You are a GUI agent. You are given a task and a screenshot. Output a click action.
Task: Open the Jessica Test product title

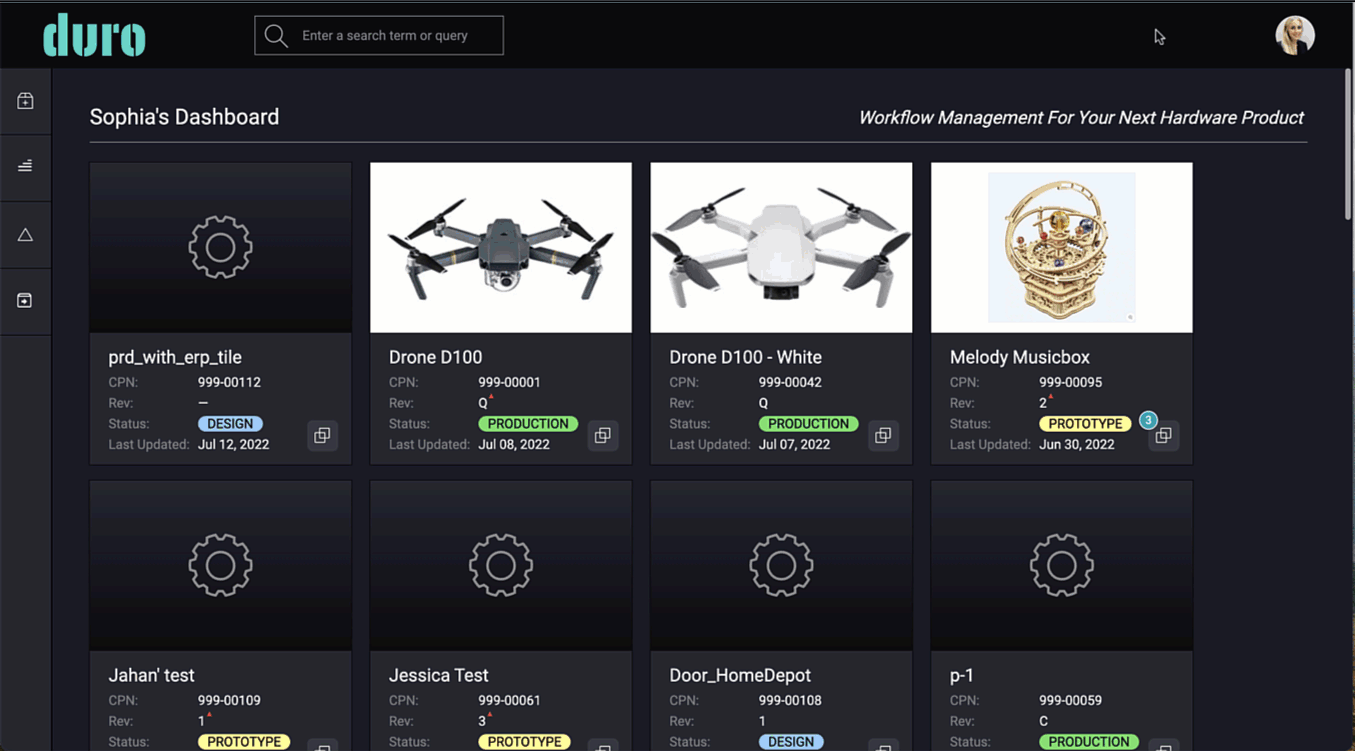click(438, 675)
